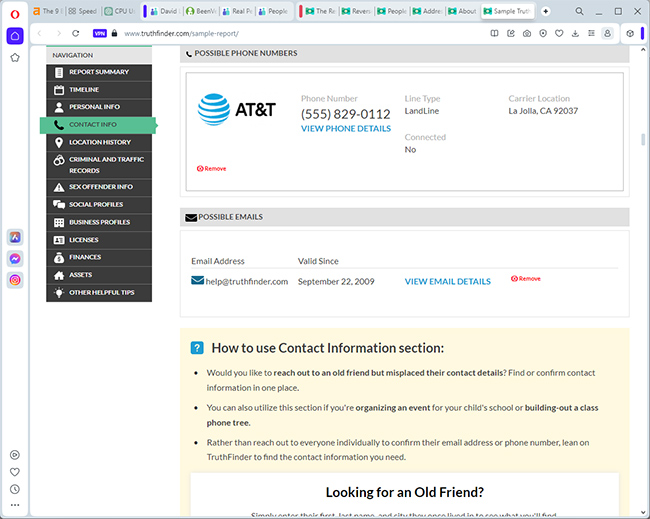Switch to the Reverse tab
Image resolution: width=650 pixels, height=519 pixels.
(x=357, y=11)
